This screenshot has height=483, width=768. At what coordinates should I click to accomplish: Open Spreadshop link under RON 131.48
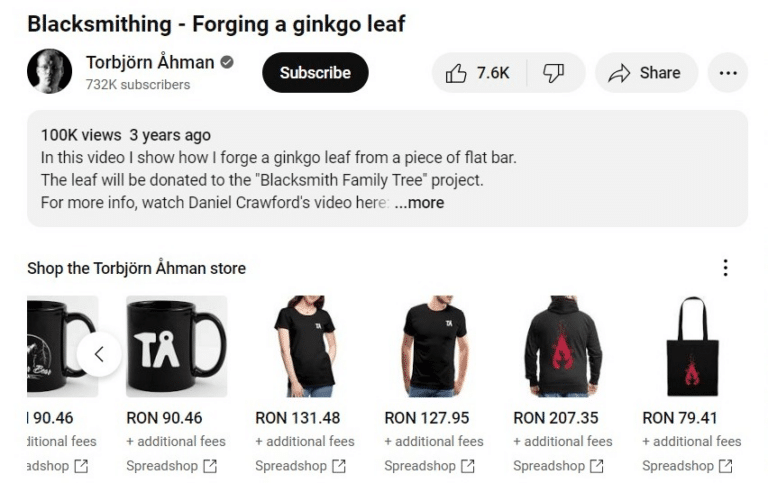pos(291,466)
